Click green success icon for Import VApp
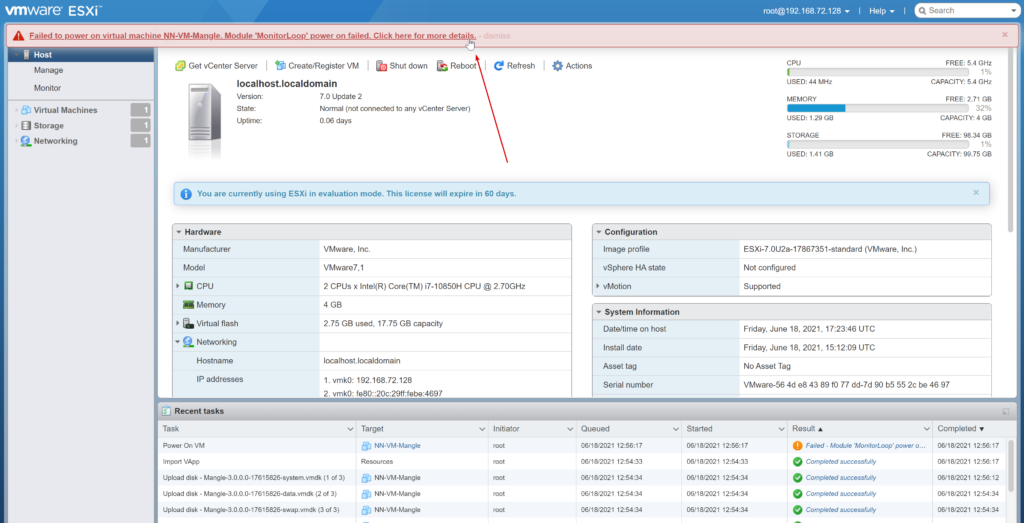The height and width of the screenshot is (523, 1024). click(x=797, y=462)
